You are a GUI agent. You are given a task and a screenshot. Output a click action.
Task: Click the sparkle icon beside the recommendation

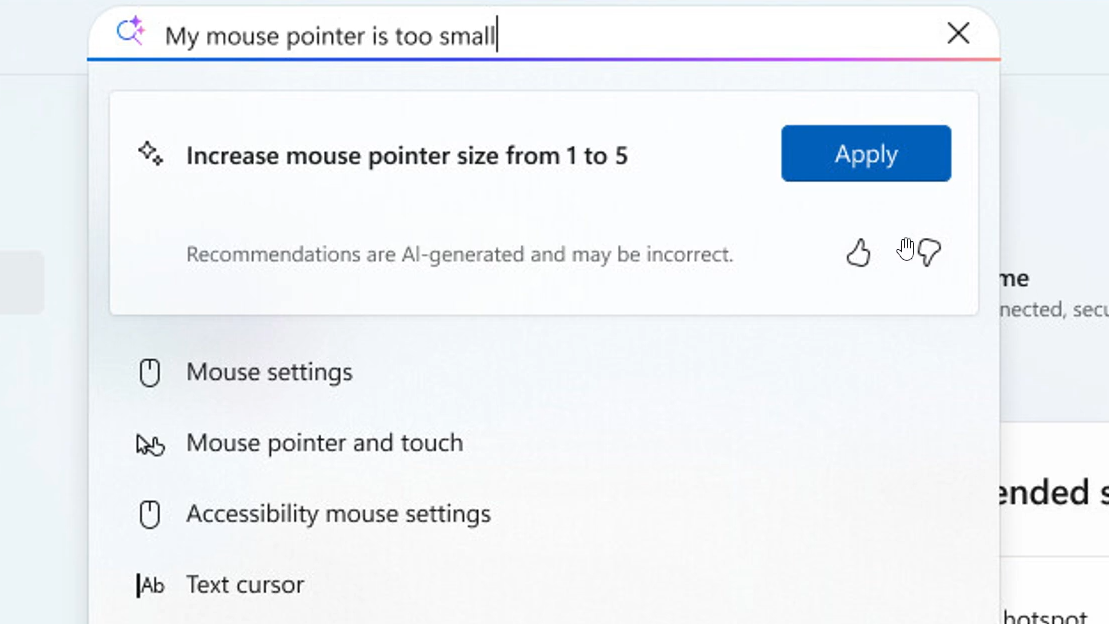coord(150,154)
